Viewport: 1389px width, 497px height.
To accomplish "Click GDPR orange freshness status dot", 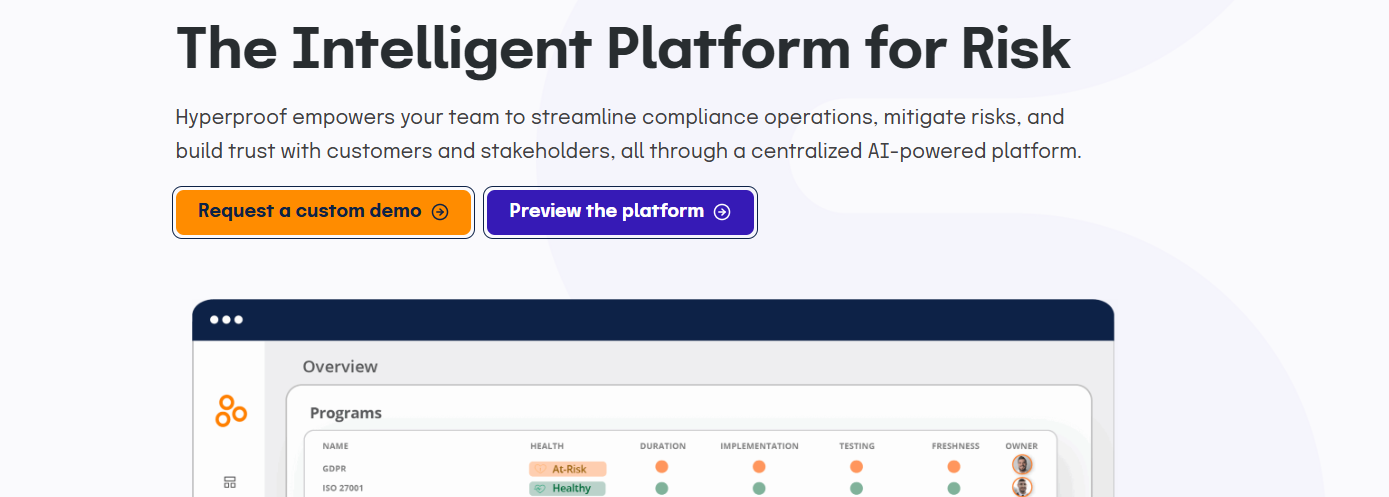I will (954, 467).
